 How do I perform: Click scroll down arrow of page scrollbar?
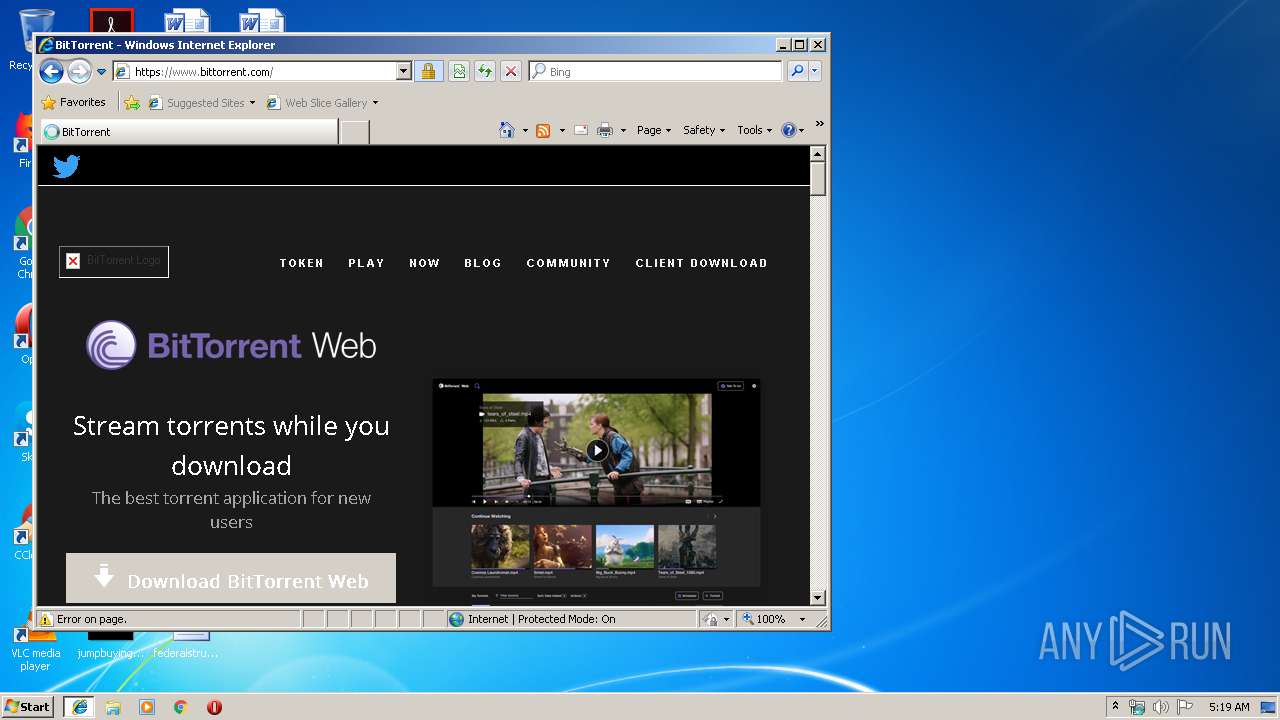[817, 597]
